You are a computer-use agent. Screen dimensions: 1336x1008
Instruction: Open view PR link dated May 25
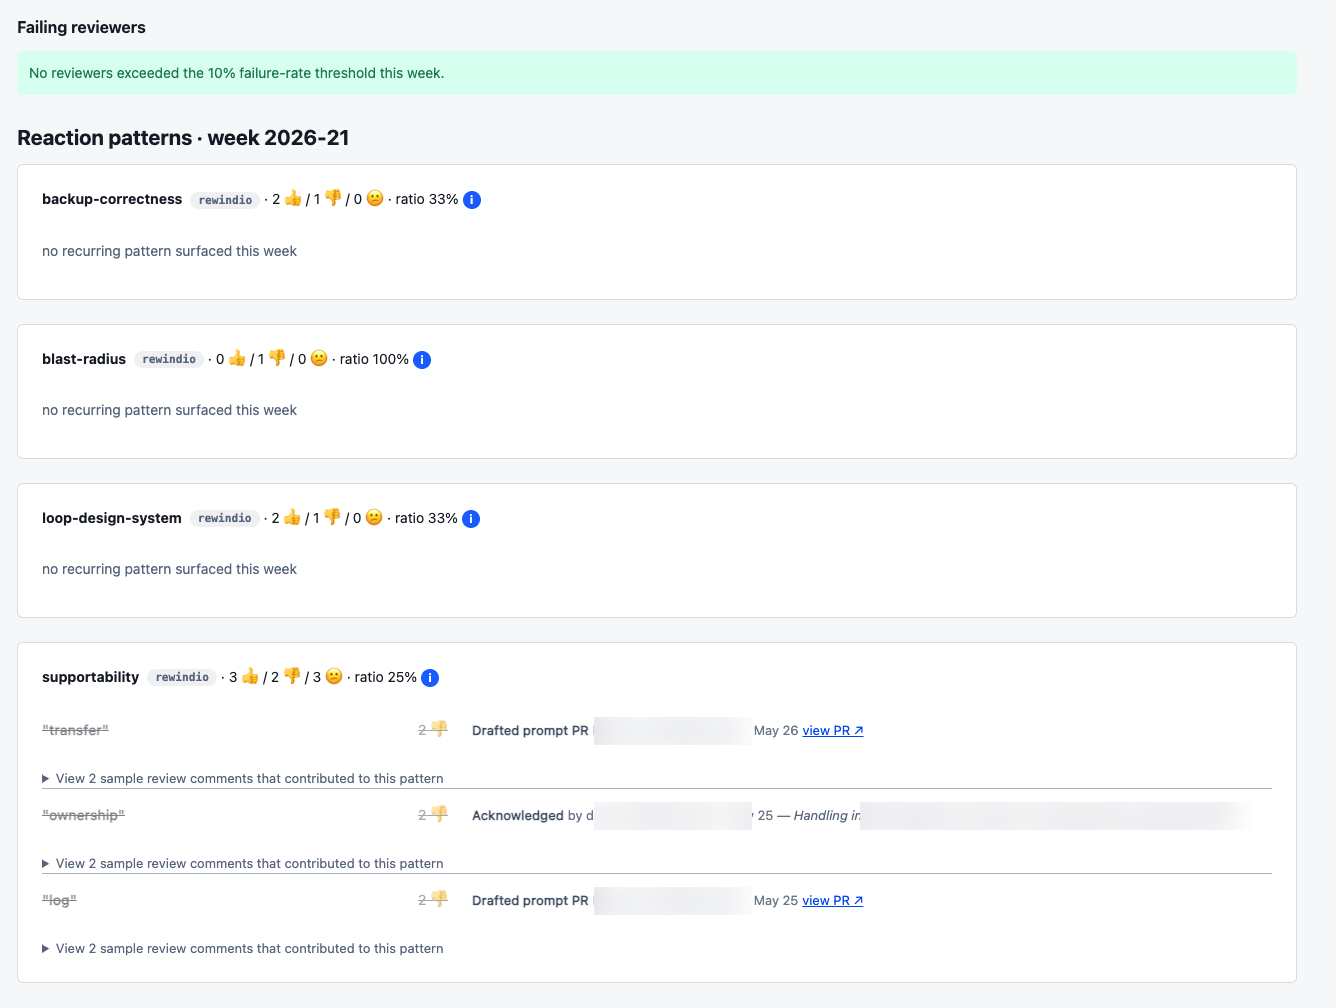pyautogui.click(x=833, y=901)
